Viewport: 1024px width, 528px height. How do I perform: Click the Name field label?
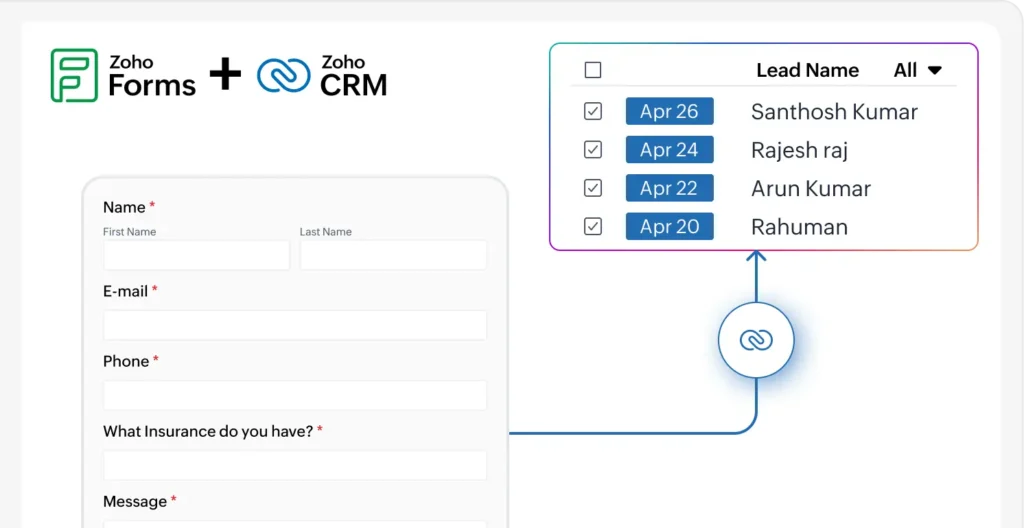point(124,207)
